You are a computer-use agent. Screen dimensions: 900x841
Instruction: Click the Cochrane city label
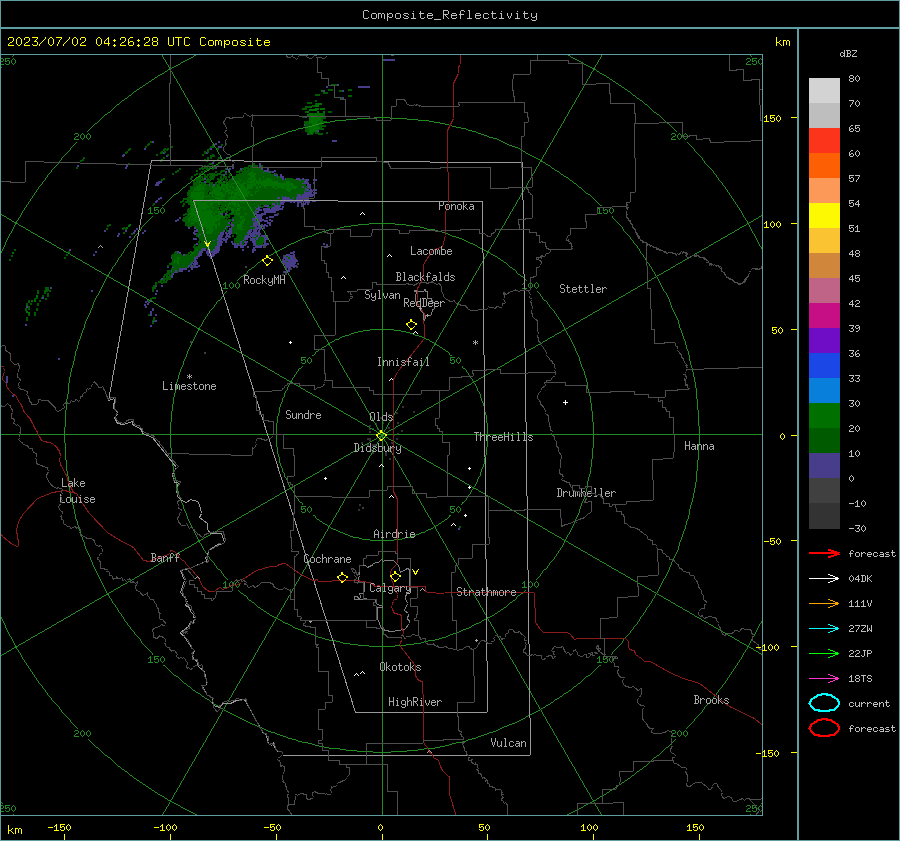(x=327, y=559)
